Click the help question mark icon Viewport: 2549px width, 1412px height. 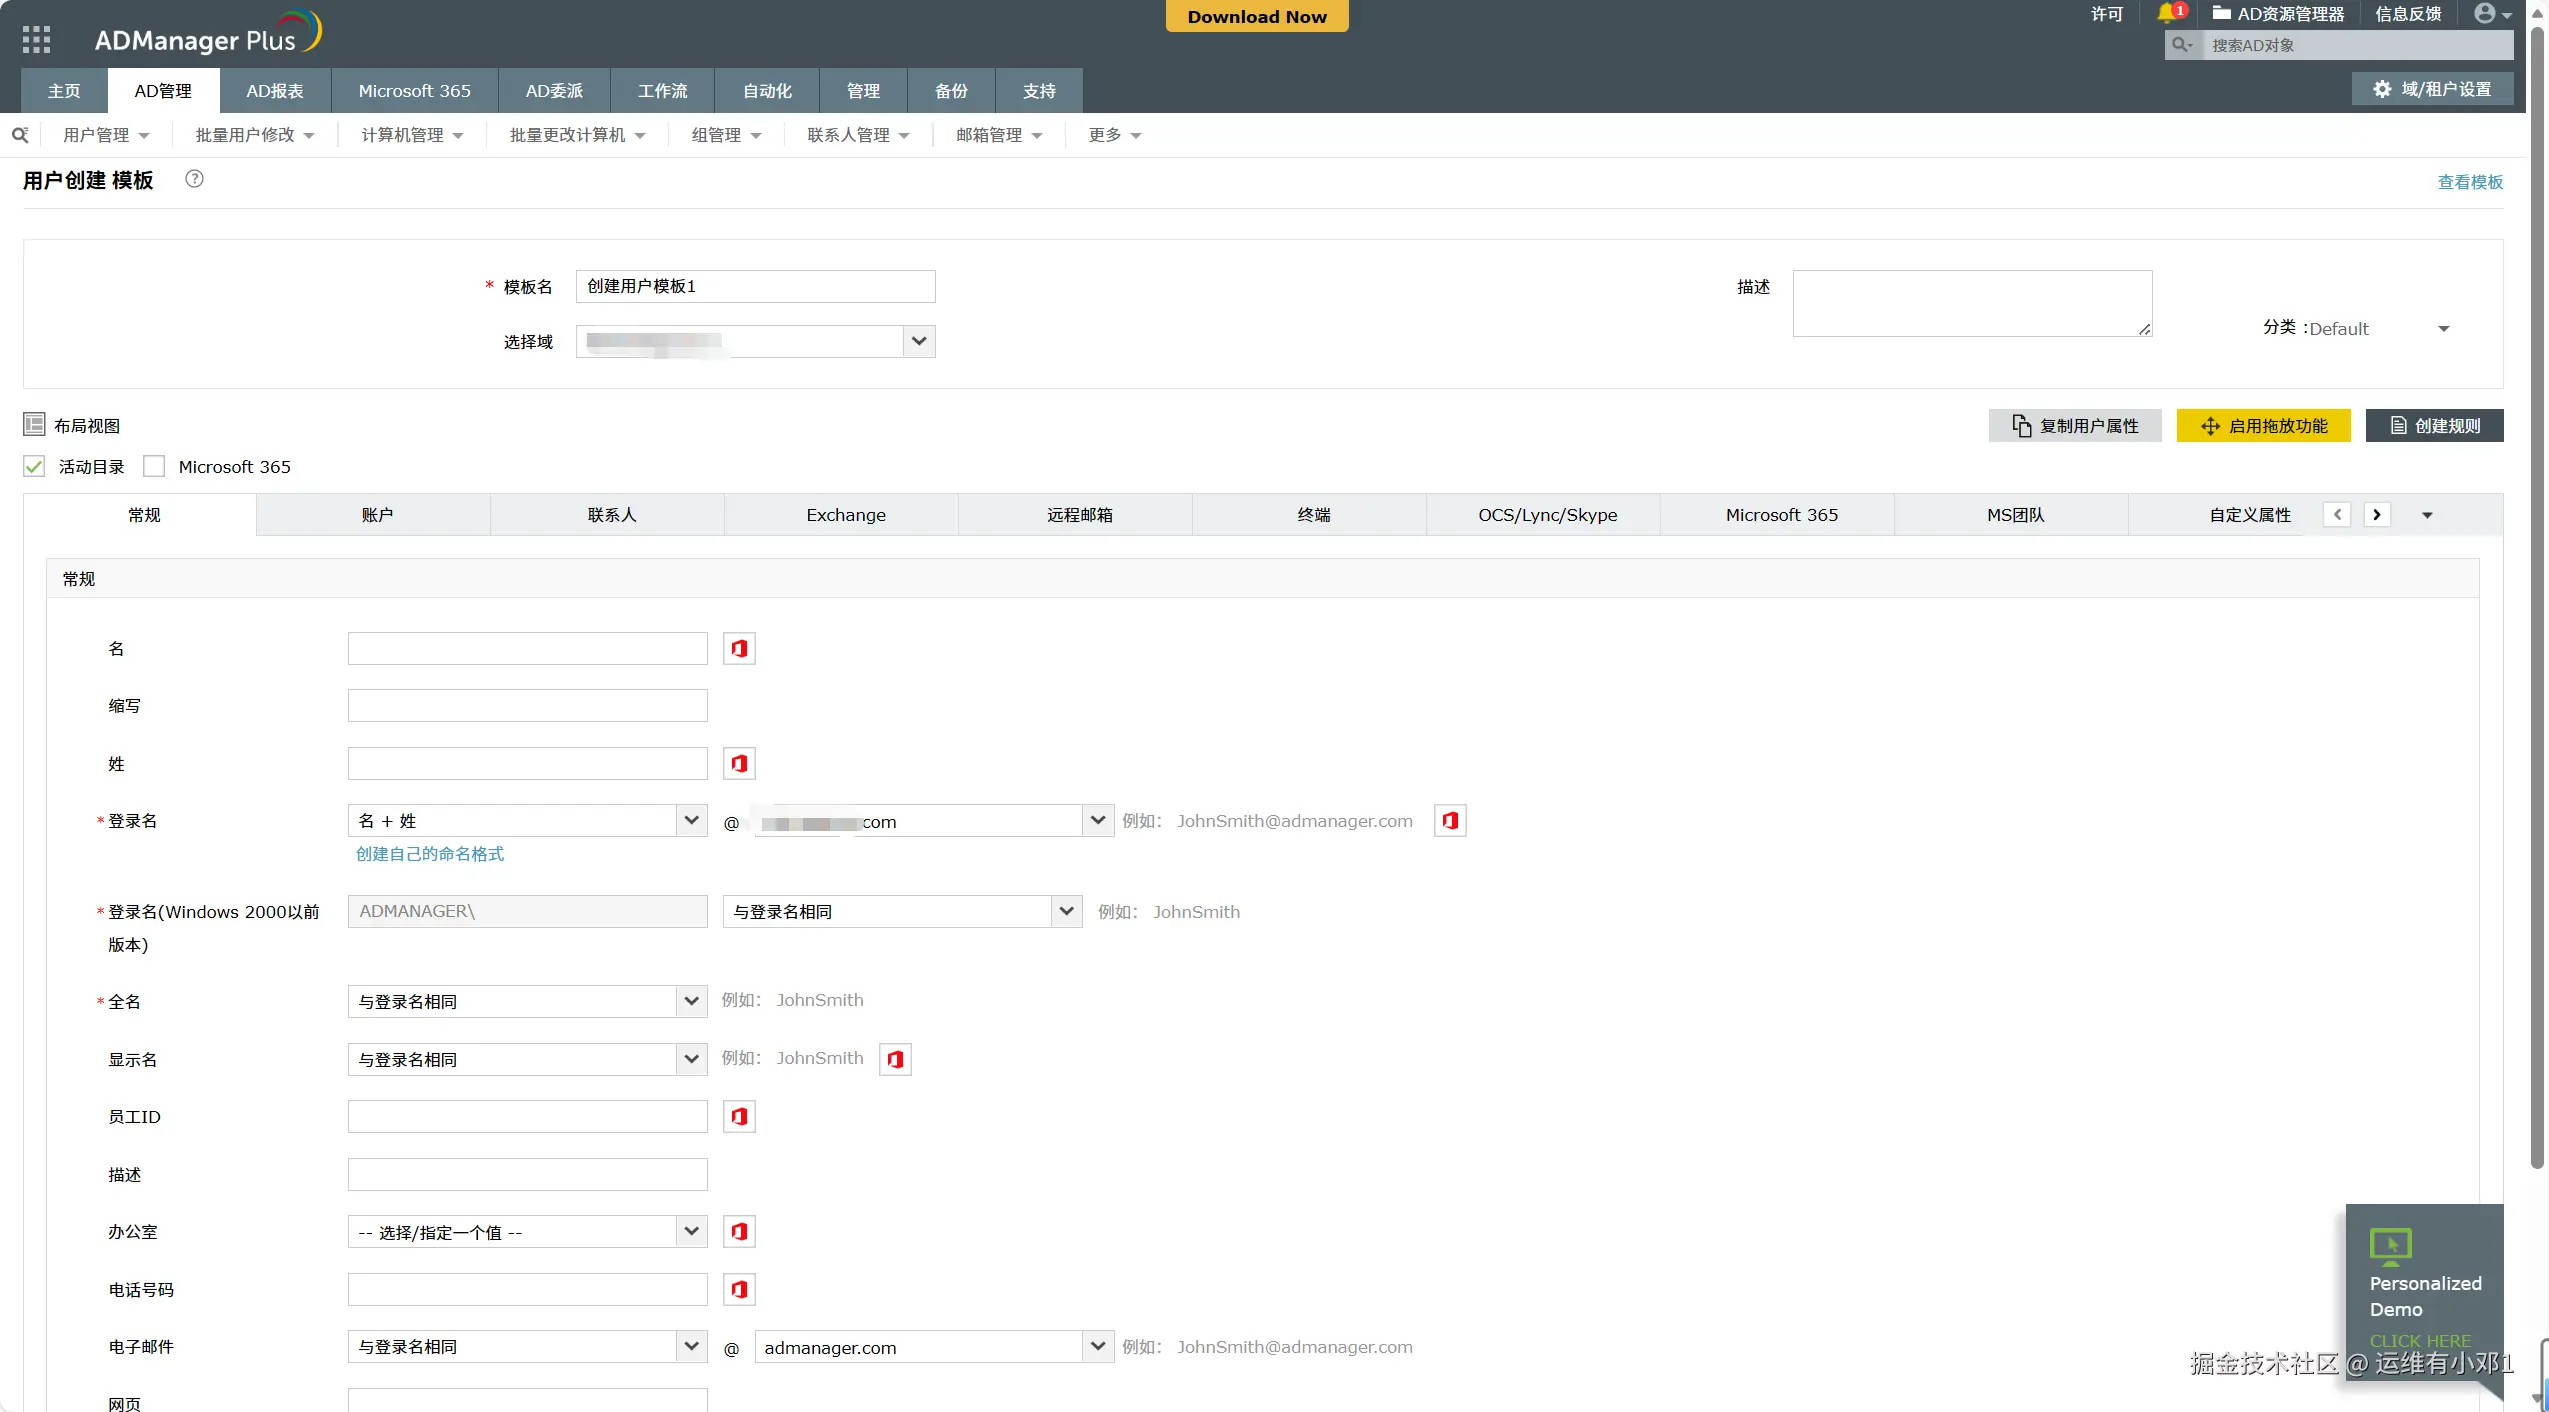194,179
